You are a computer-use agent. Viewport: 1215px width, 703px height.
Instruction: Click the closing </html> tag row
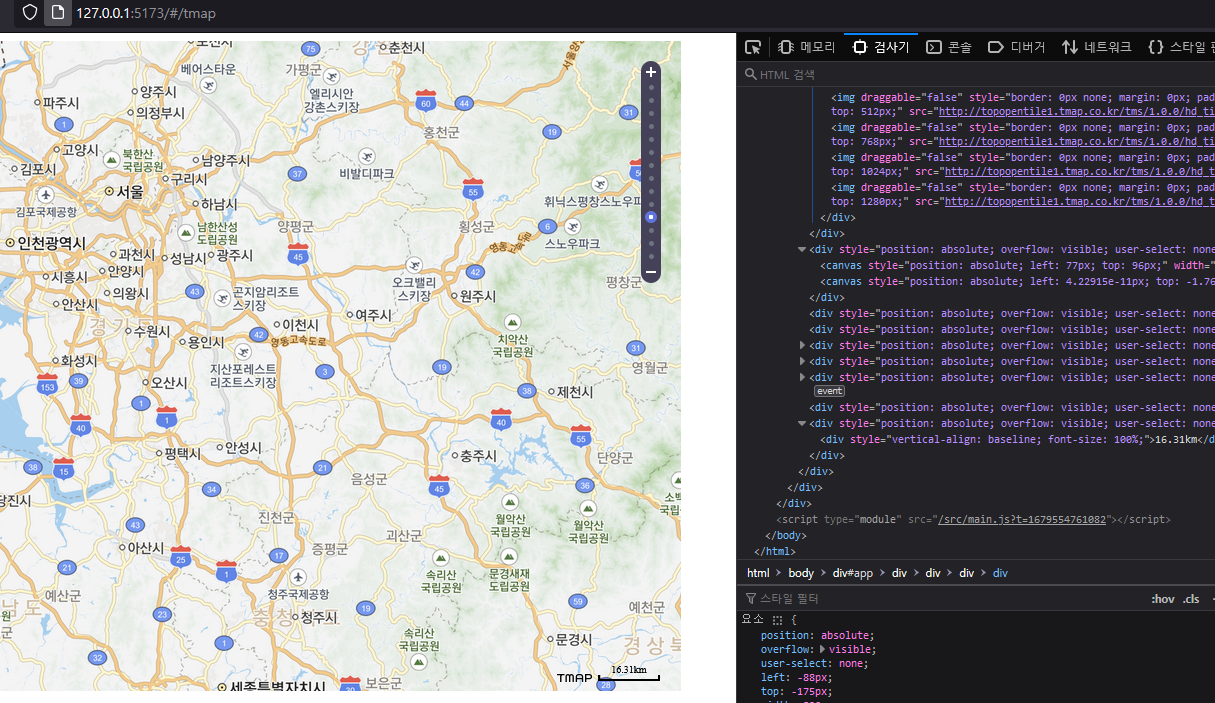775,551
